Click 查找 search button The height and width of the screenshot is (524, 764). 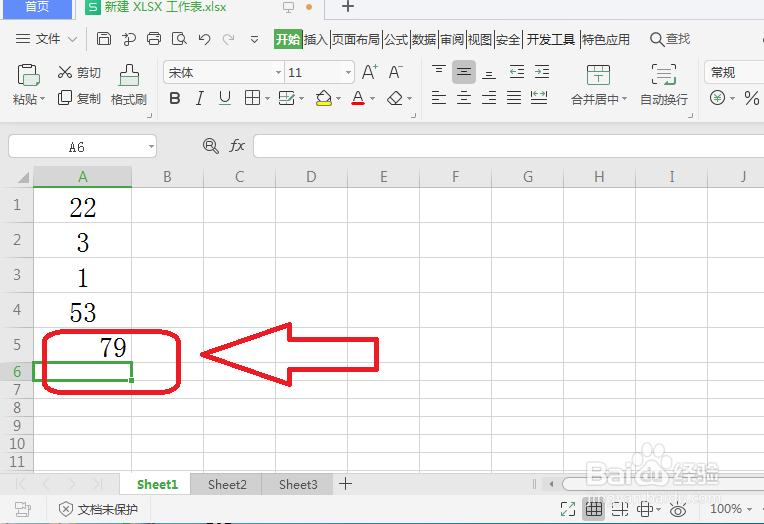[670, 39]
